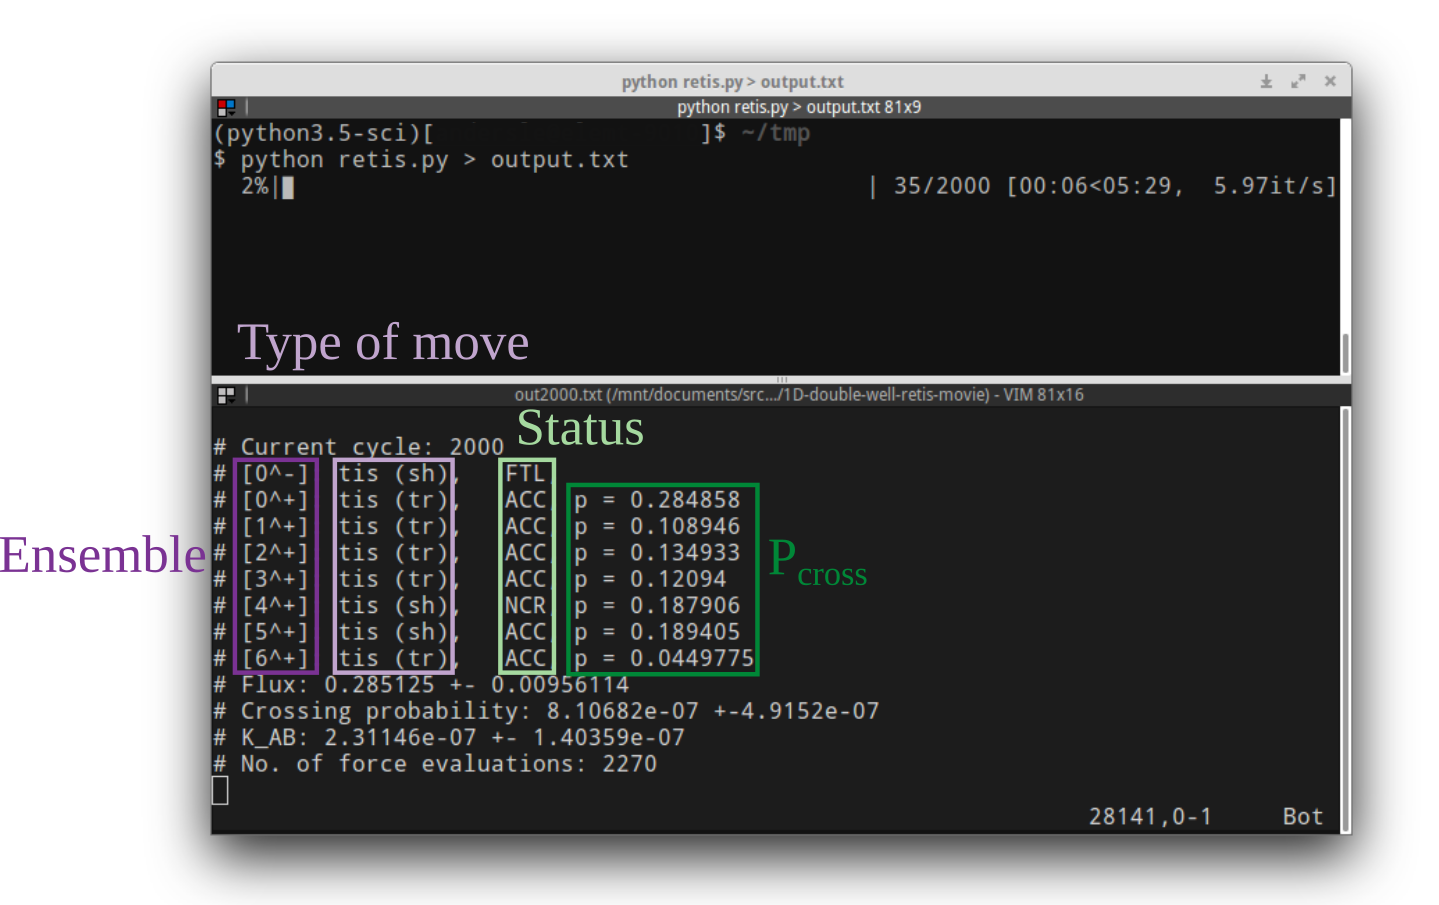
Task: Click the grey group icon on VIM pane
Action: 226,395
